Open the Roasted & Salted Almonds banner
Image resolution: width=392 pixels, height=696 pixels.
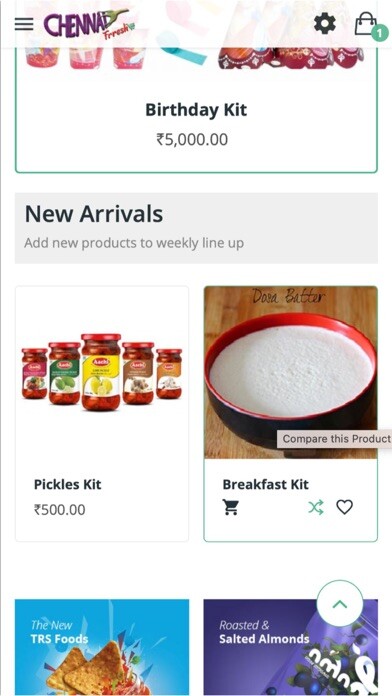[x=291, y=647]
